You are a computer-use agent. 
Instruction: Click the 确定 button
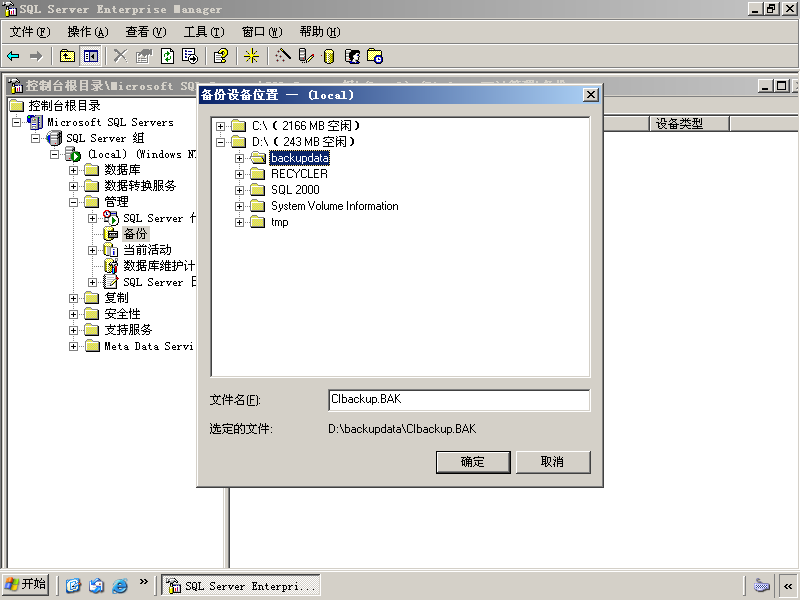pyautogui.click(x=473, y=462)
